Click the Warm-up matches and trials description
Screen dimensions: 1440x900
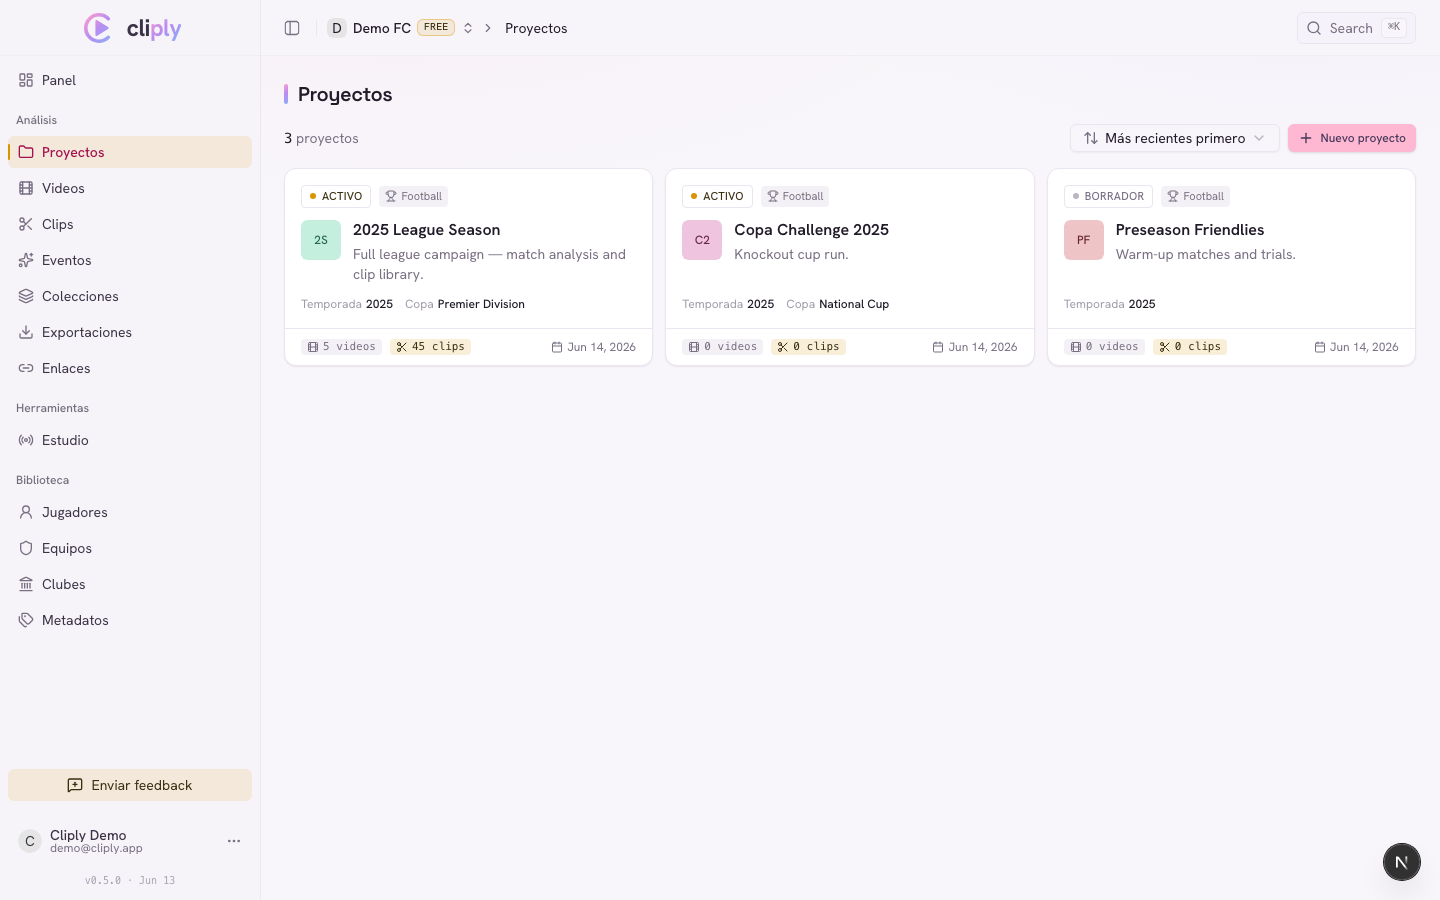tap(1206, 254)
